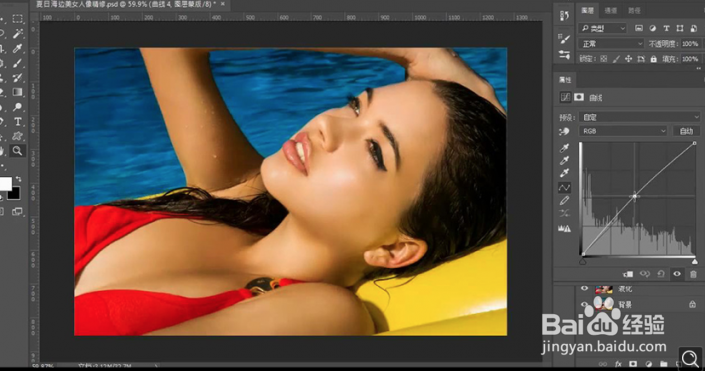Select the Hand tool
Screen dimensions: 705x371
pos(2,151)
